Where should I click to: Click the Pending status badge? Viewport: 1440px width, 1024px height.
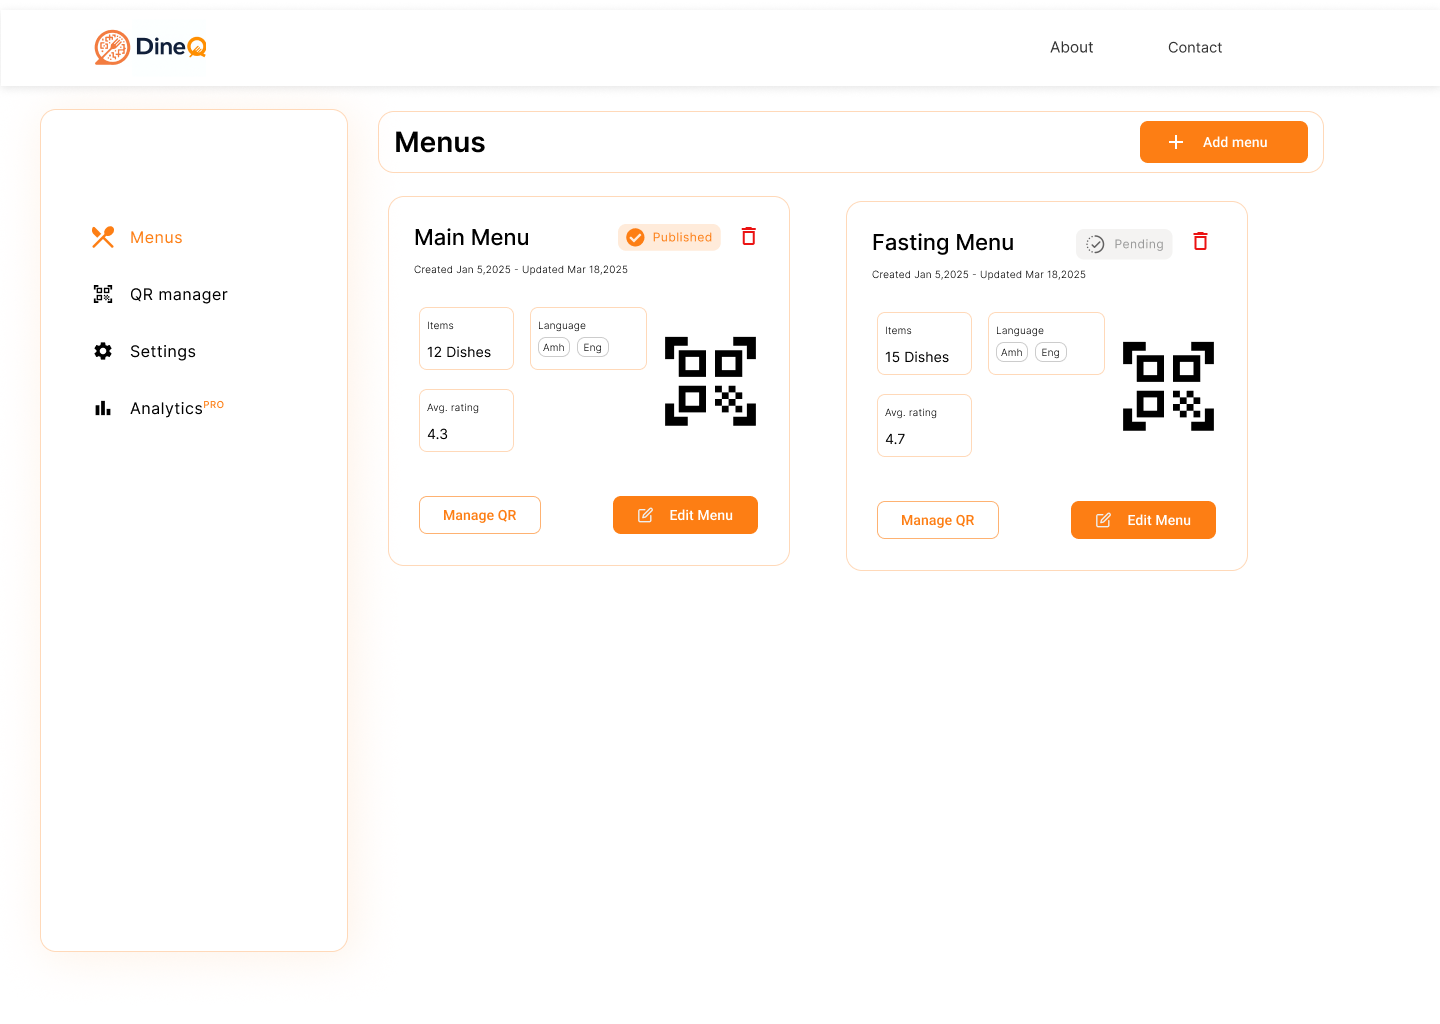[1124, 244]
